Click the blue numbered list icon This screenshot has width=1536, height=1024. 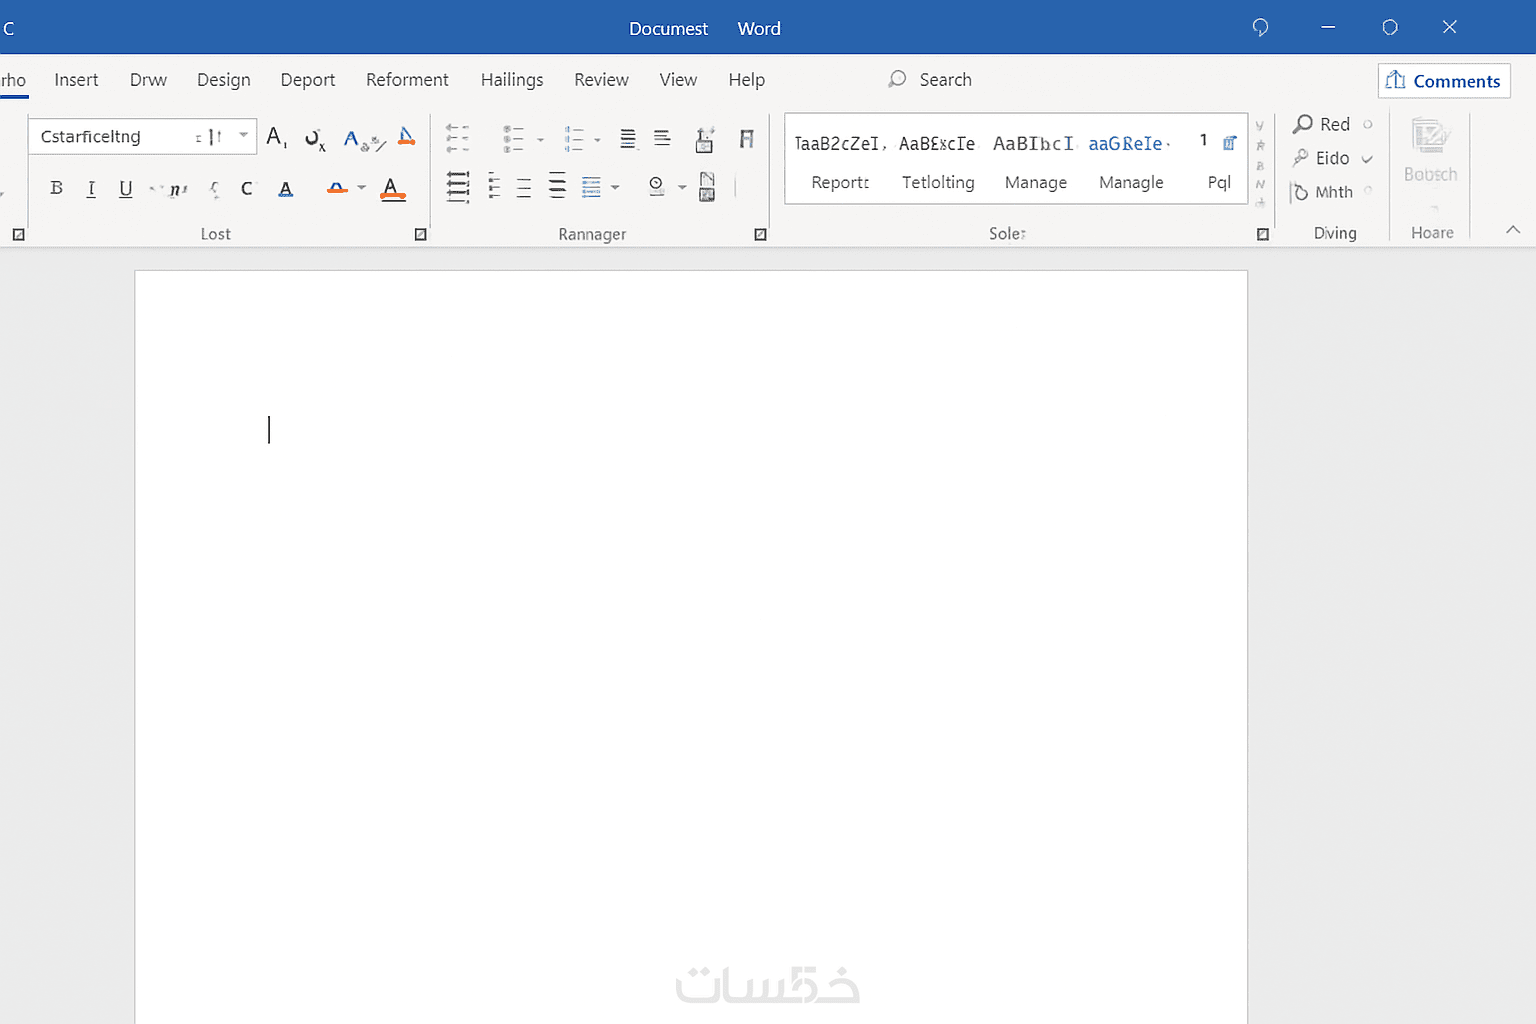click(x=574, y=138)
